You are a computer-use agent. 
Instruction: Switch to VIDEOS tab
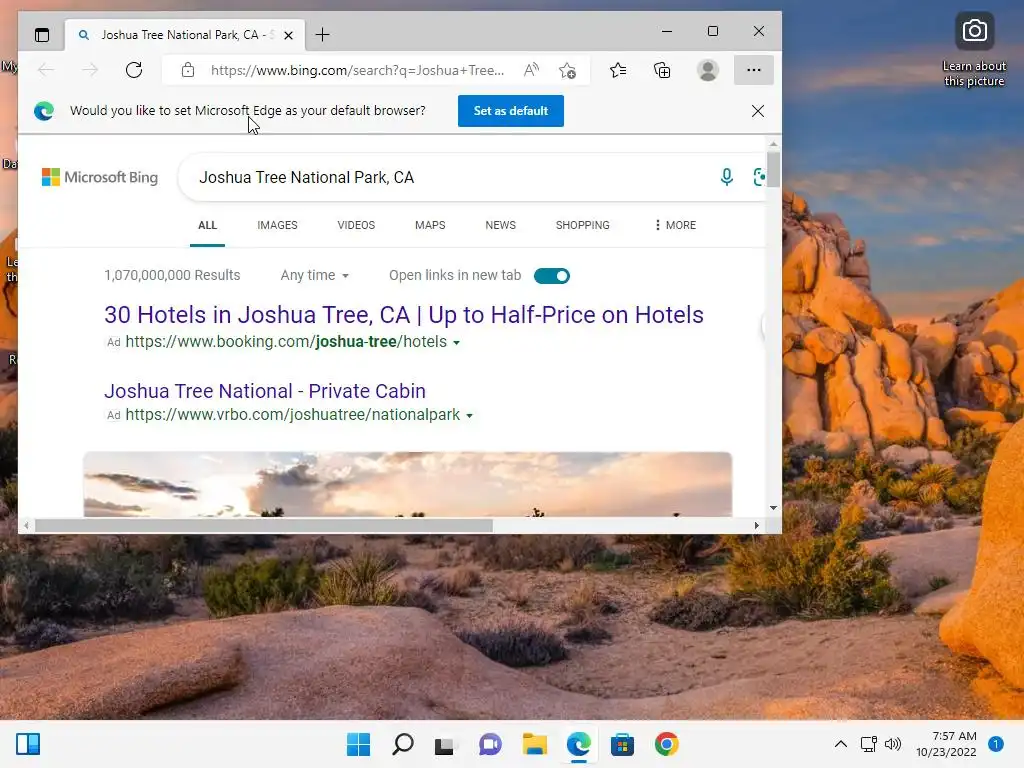[356, 225]
